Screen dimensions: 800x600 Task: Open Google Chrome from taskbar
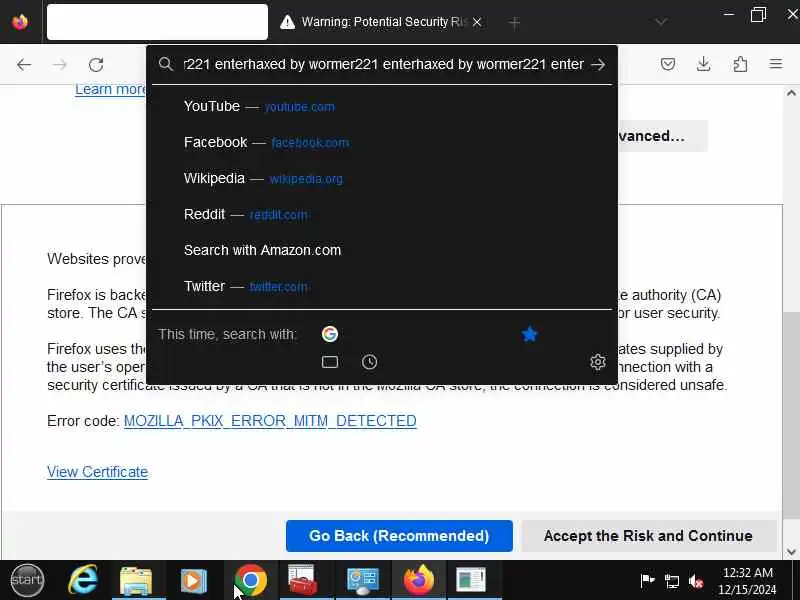[x=251, y=580]
